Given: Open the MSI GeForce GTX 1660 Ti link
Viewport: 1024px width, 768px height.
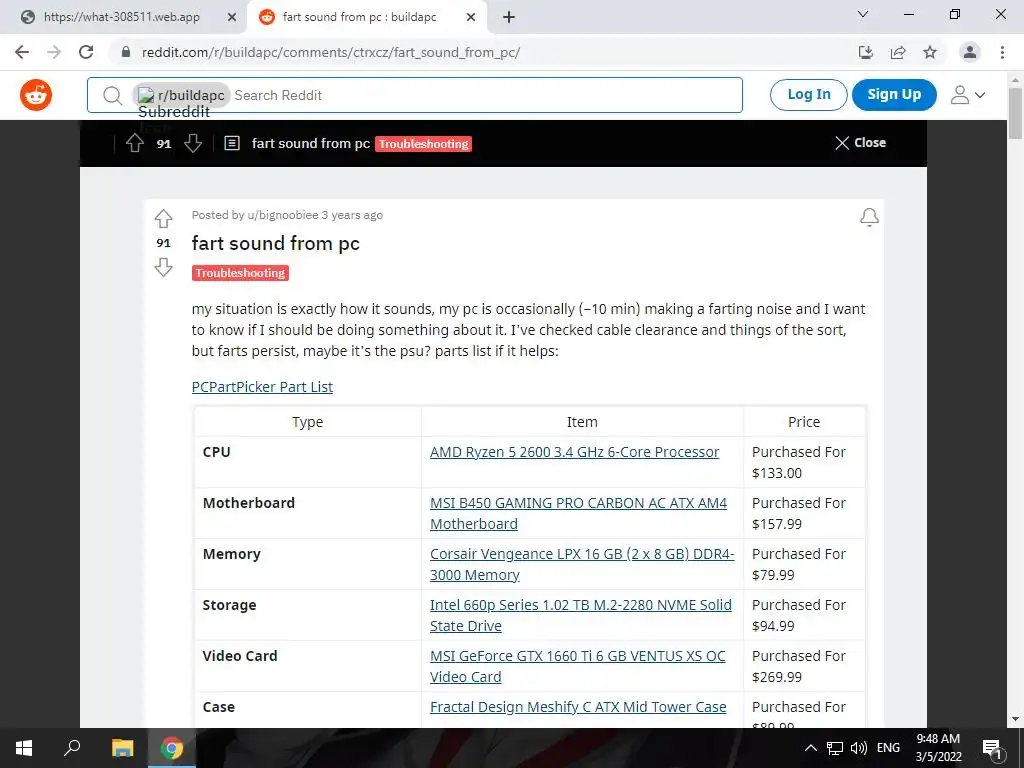Looking at the screenshot, I should point(577,666).
